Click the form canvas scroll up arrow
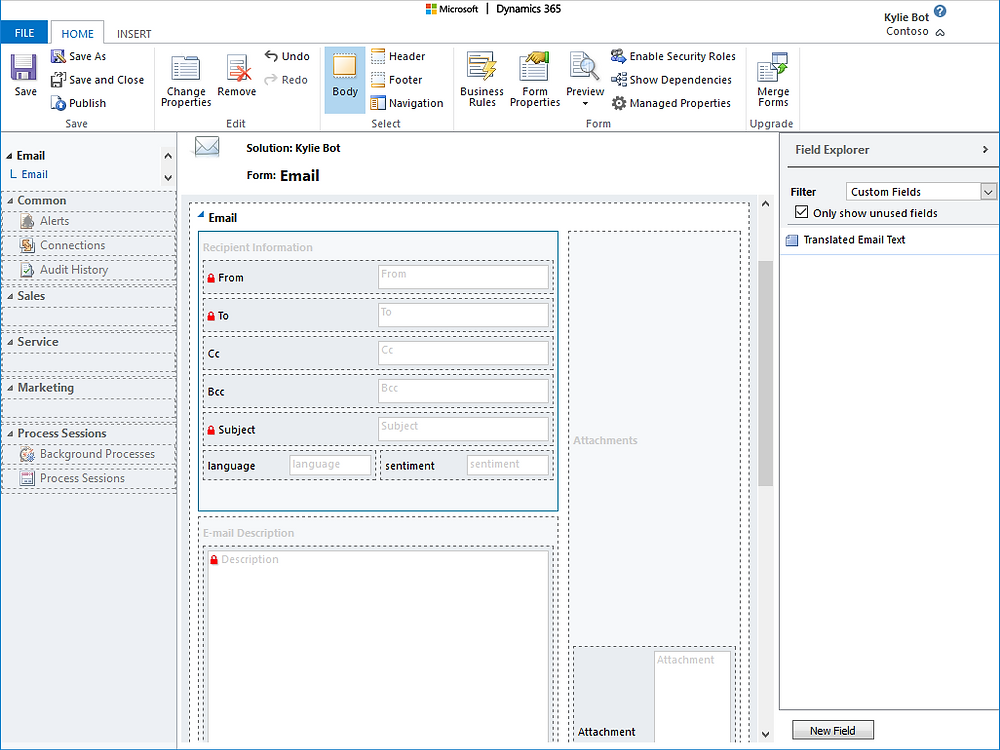Viewport: 1000px width, 750px height. [765, 204]
